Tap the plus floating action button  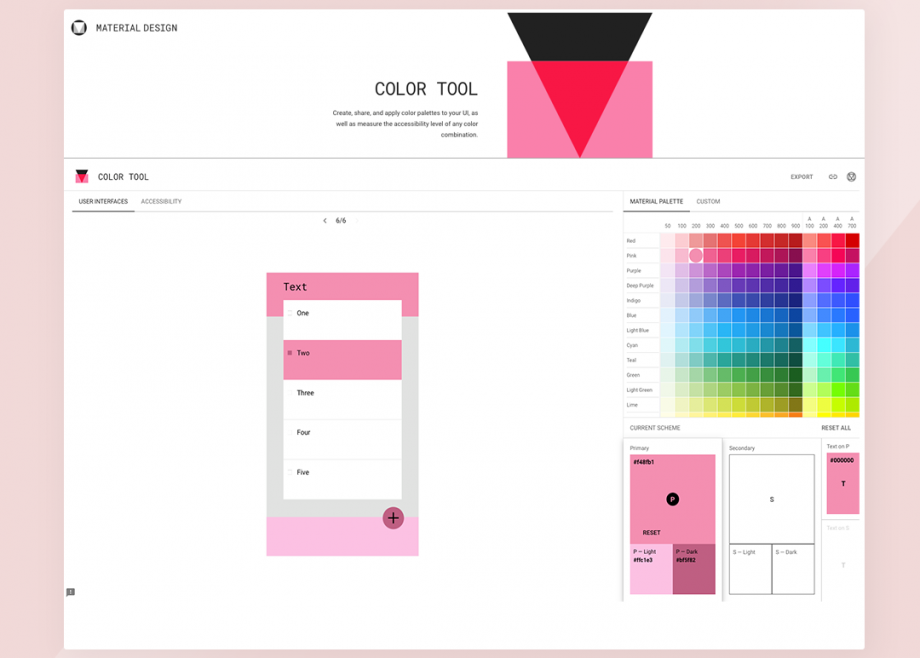coord(393,518)
